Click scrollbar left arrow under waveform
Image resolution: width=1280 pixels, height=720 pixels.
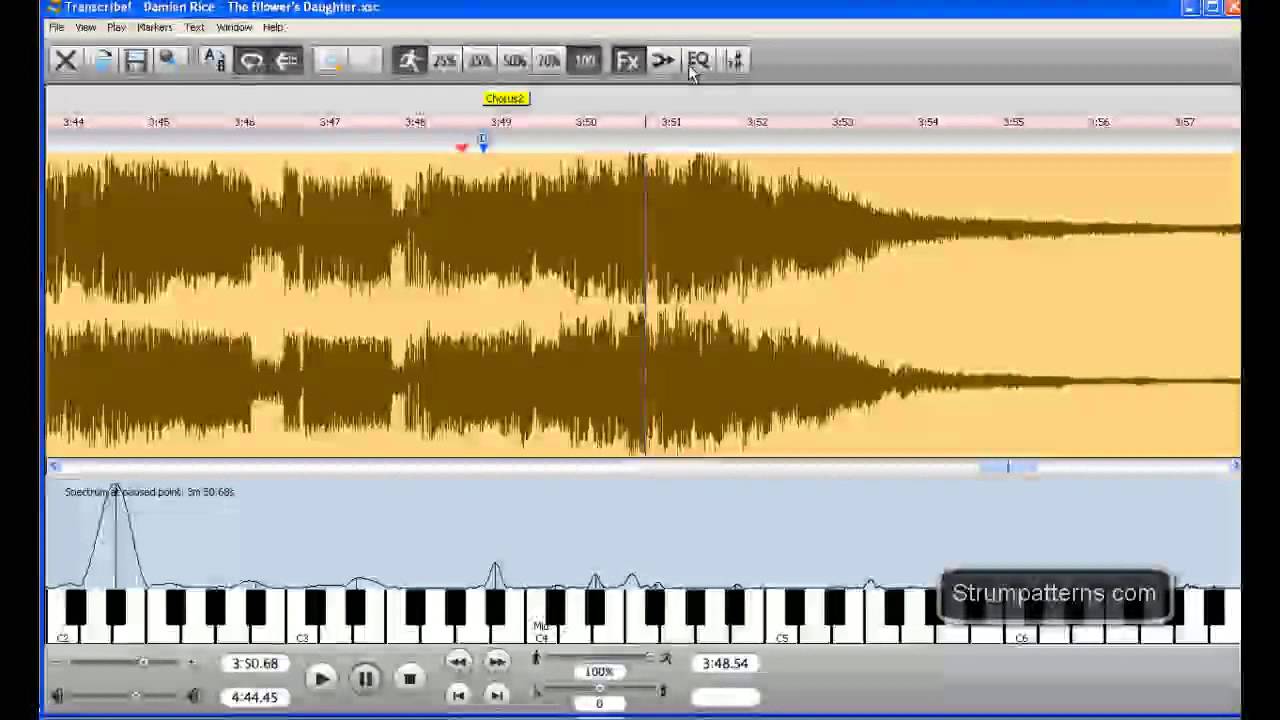click(x=54, y=467)
